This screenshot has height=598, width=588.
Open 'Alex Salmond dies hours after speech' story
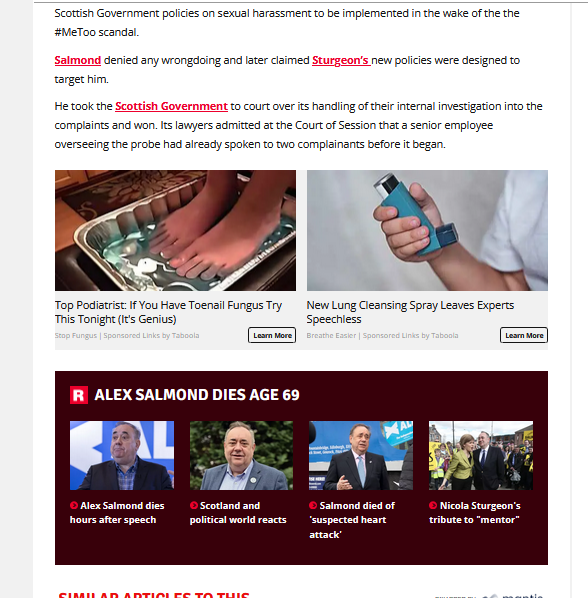pyautogui.click(x=117, y=513)
